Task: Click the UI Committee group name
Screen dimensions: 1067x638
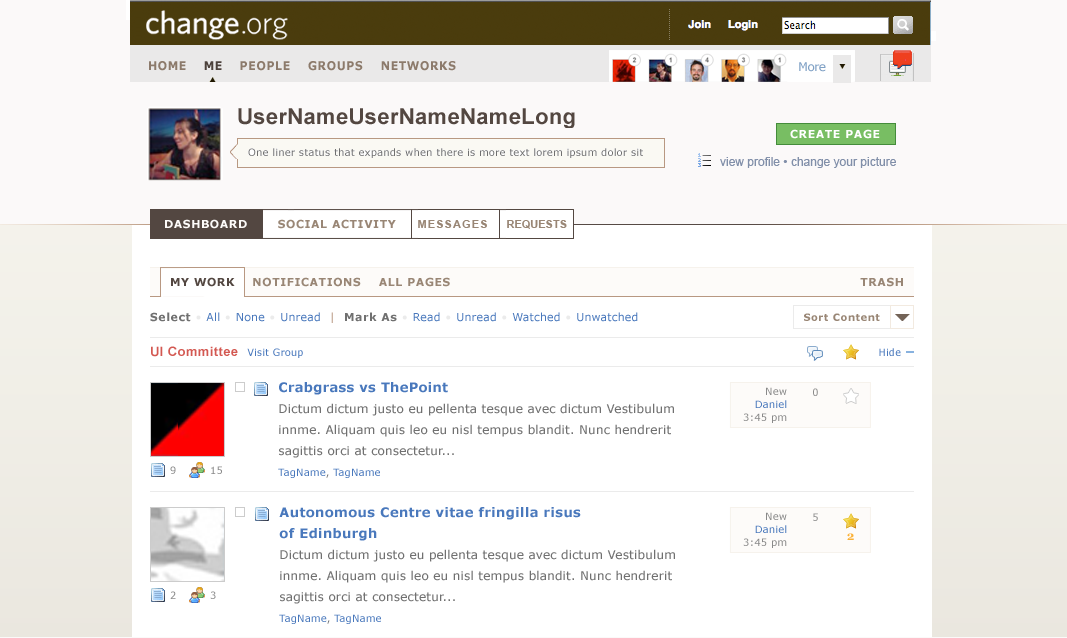Action: pos(194,352)
